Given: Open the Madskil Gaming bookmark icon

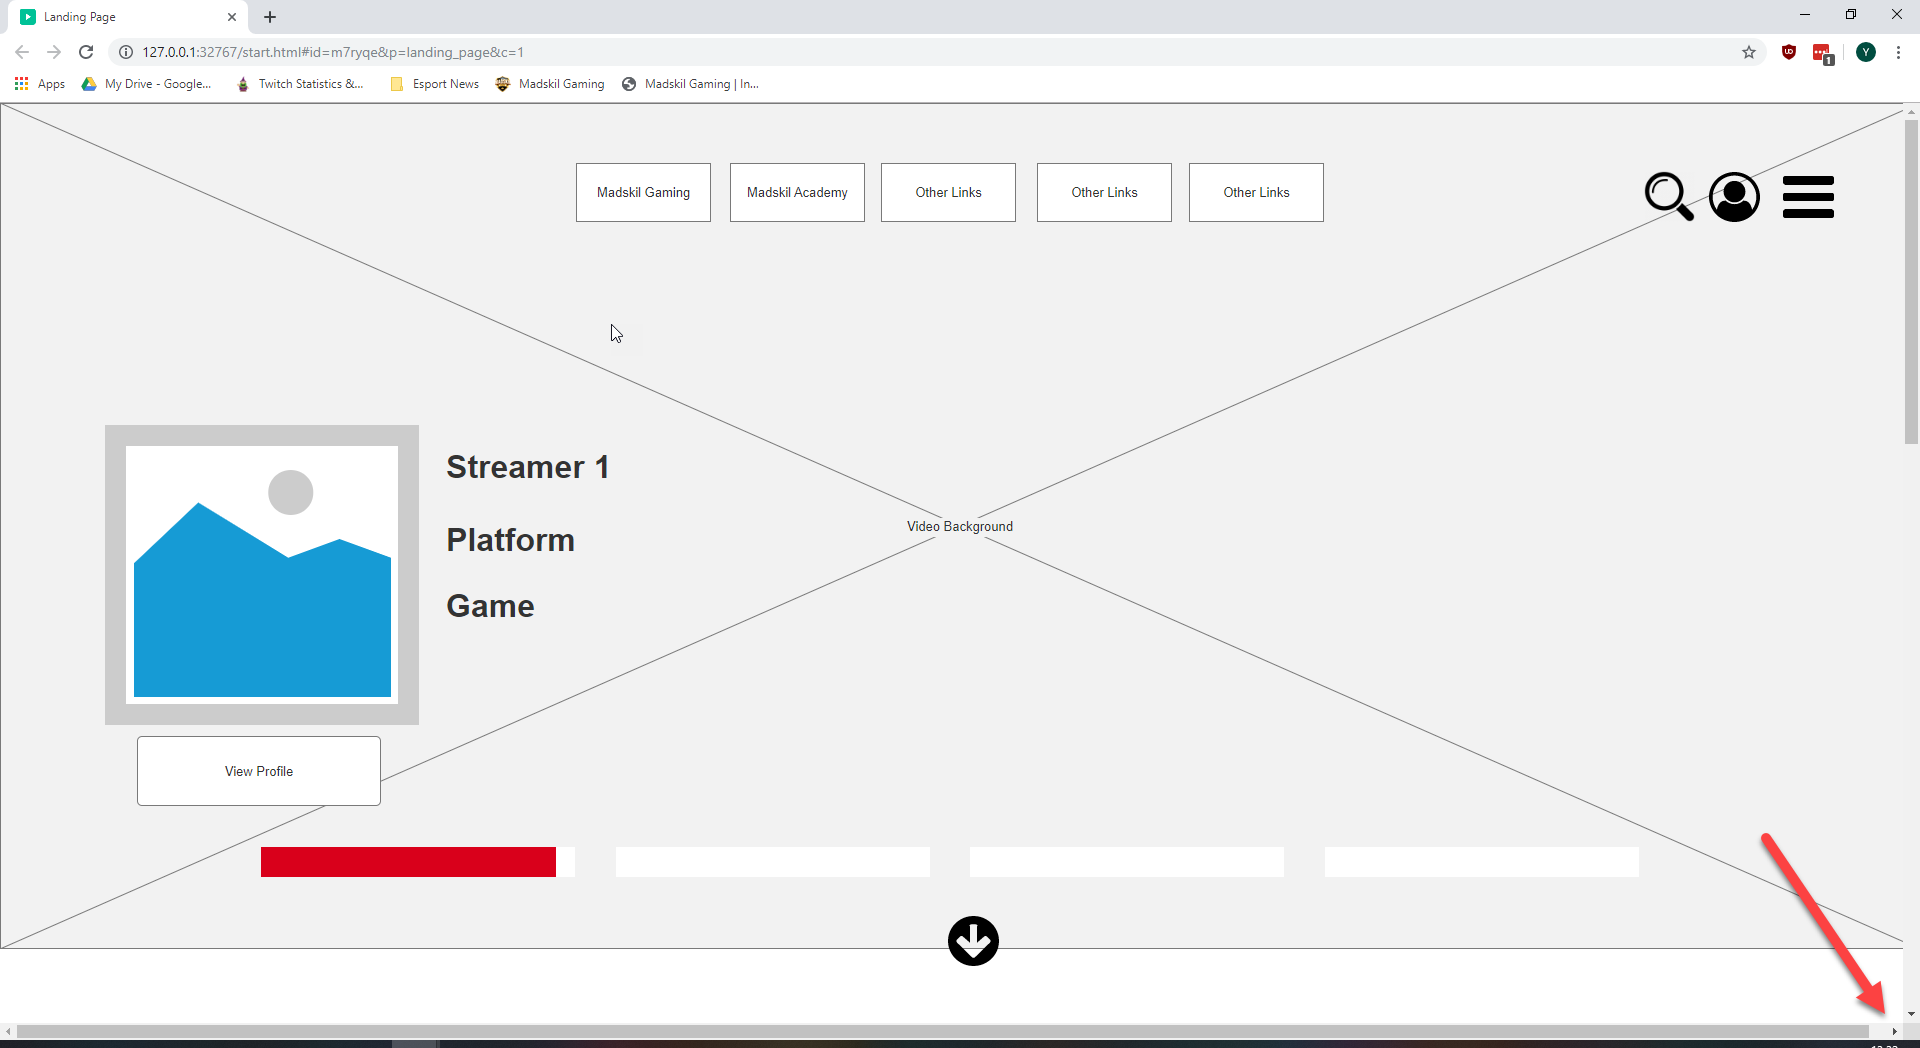Looking at the screenshot, I should [x=502, y=84].
